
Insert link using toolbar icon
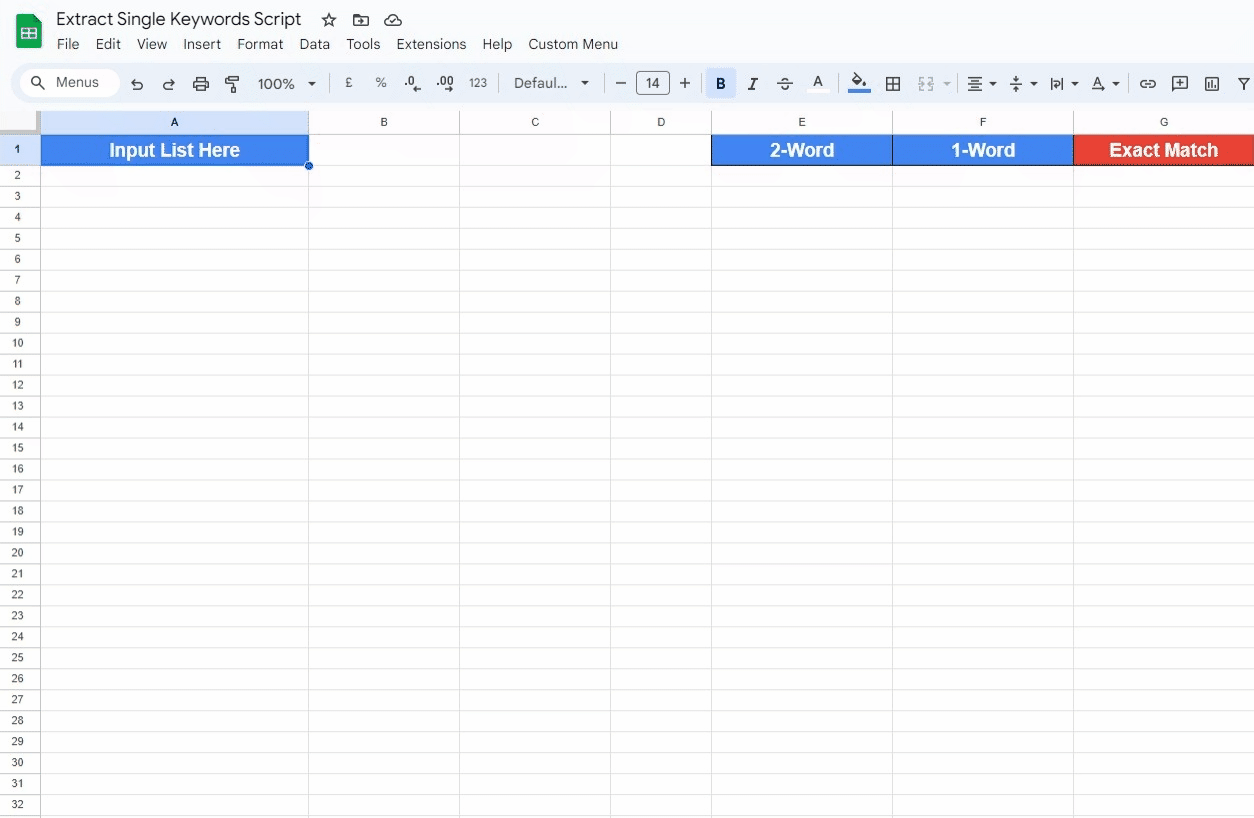pyautogui.click(x=1148, y=84)
